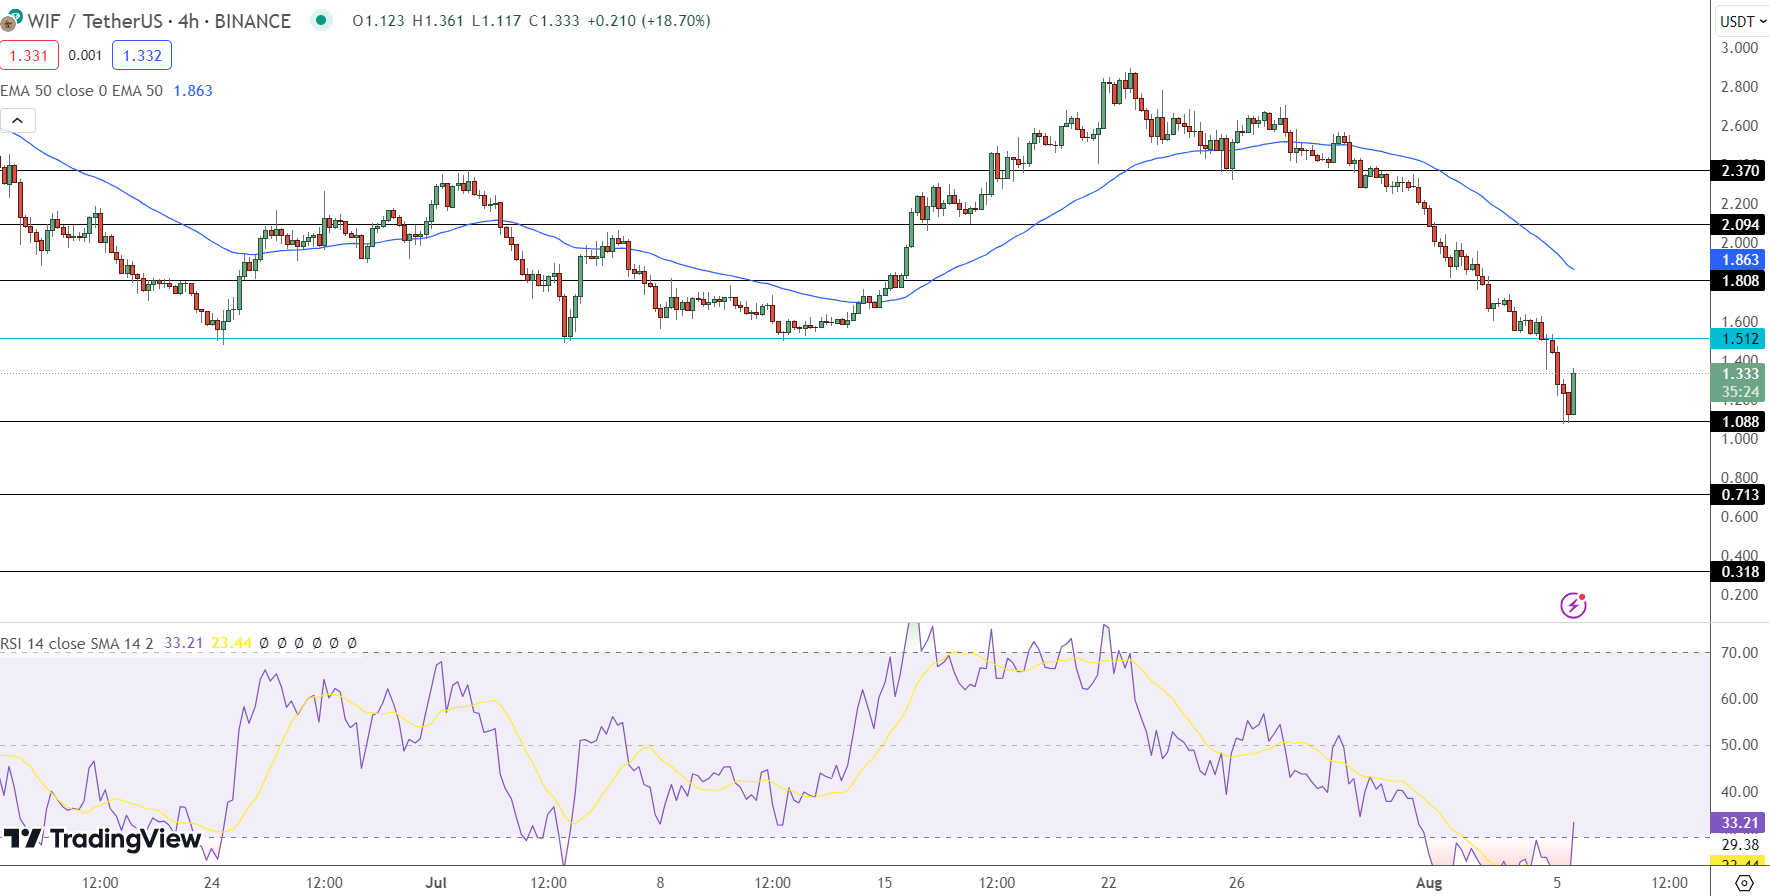Click the WIF / TetherUS symbol title

click(x=158, y=21)
